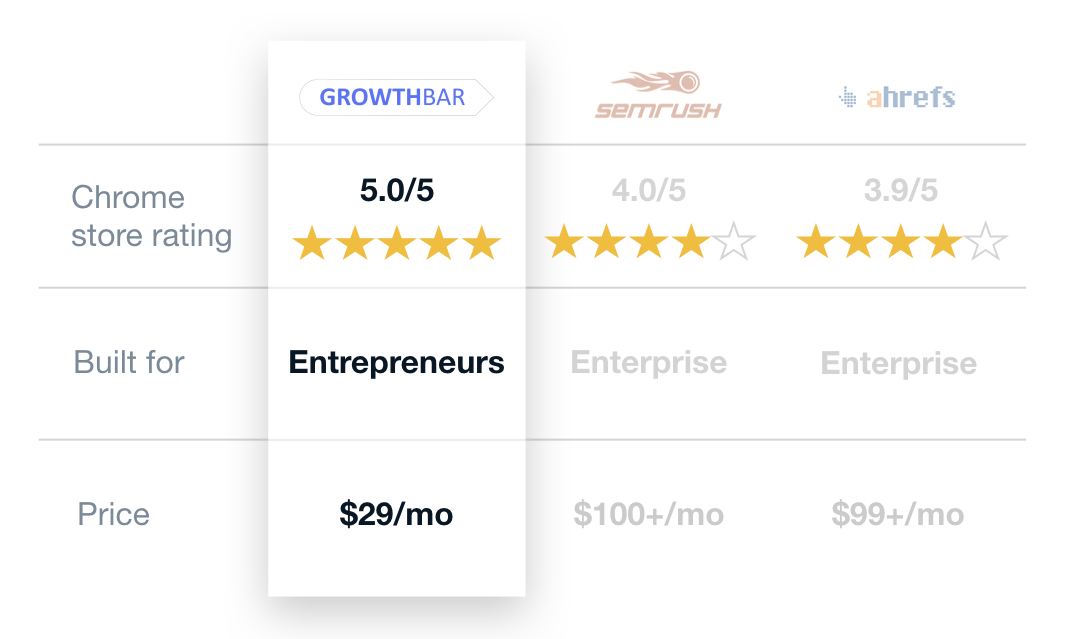
Task: Click the SEMrush comet logo
Action: (x=658, y=95)
